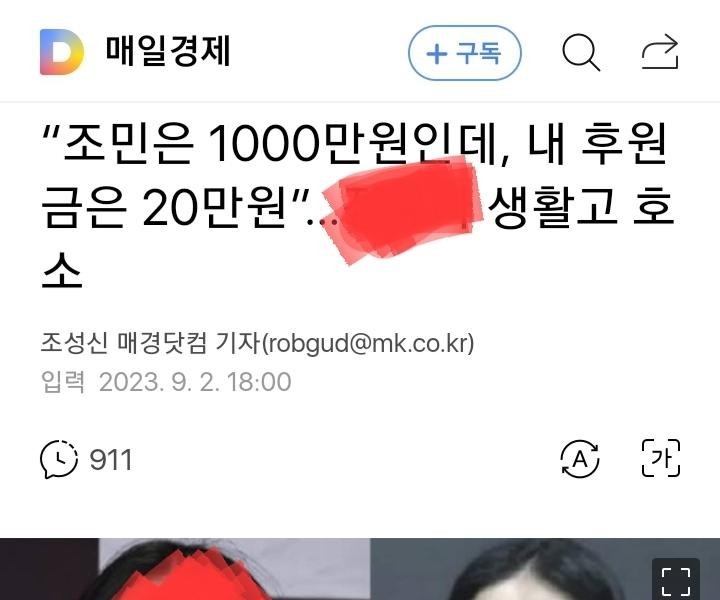The width and height of the screenshot is (720, 600).
Task: Tap the share arrow icon
Action: click(x=660, y=52)
